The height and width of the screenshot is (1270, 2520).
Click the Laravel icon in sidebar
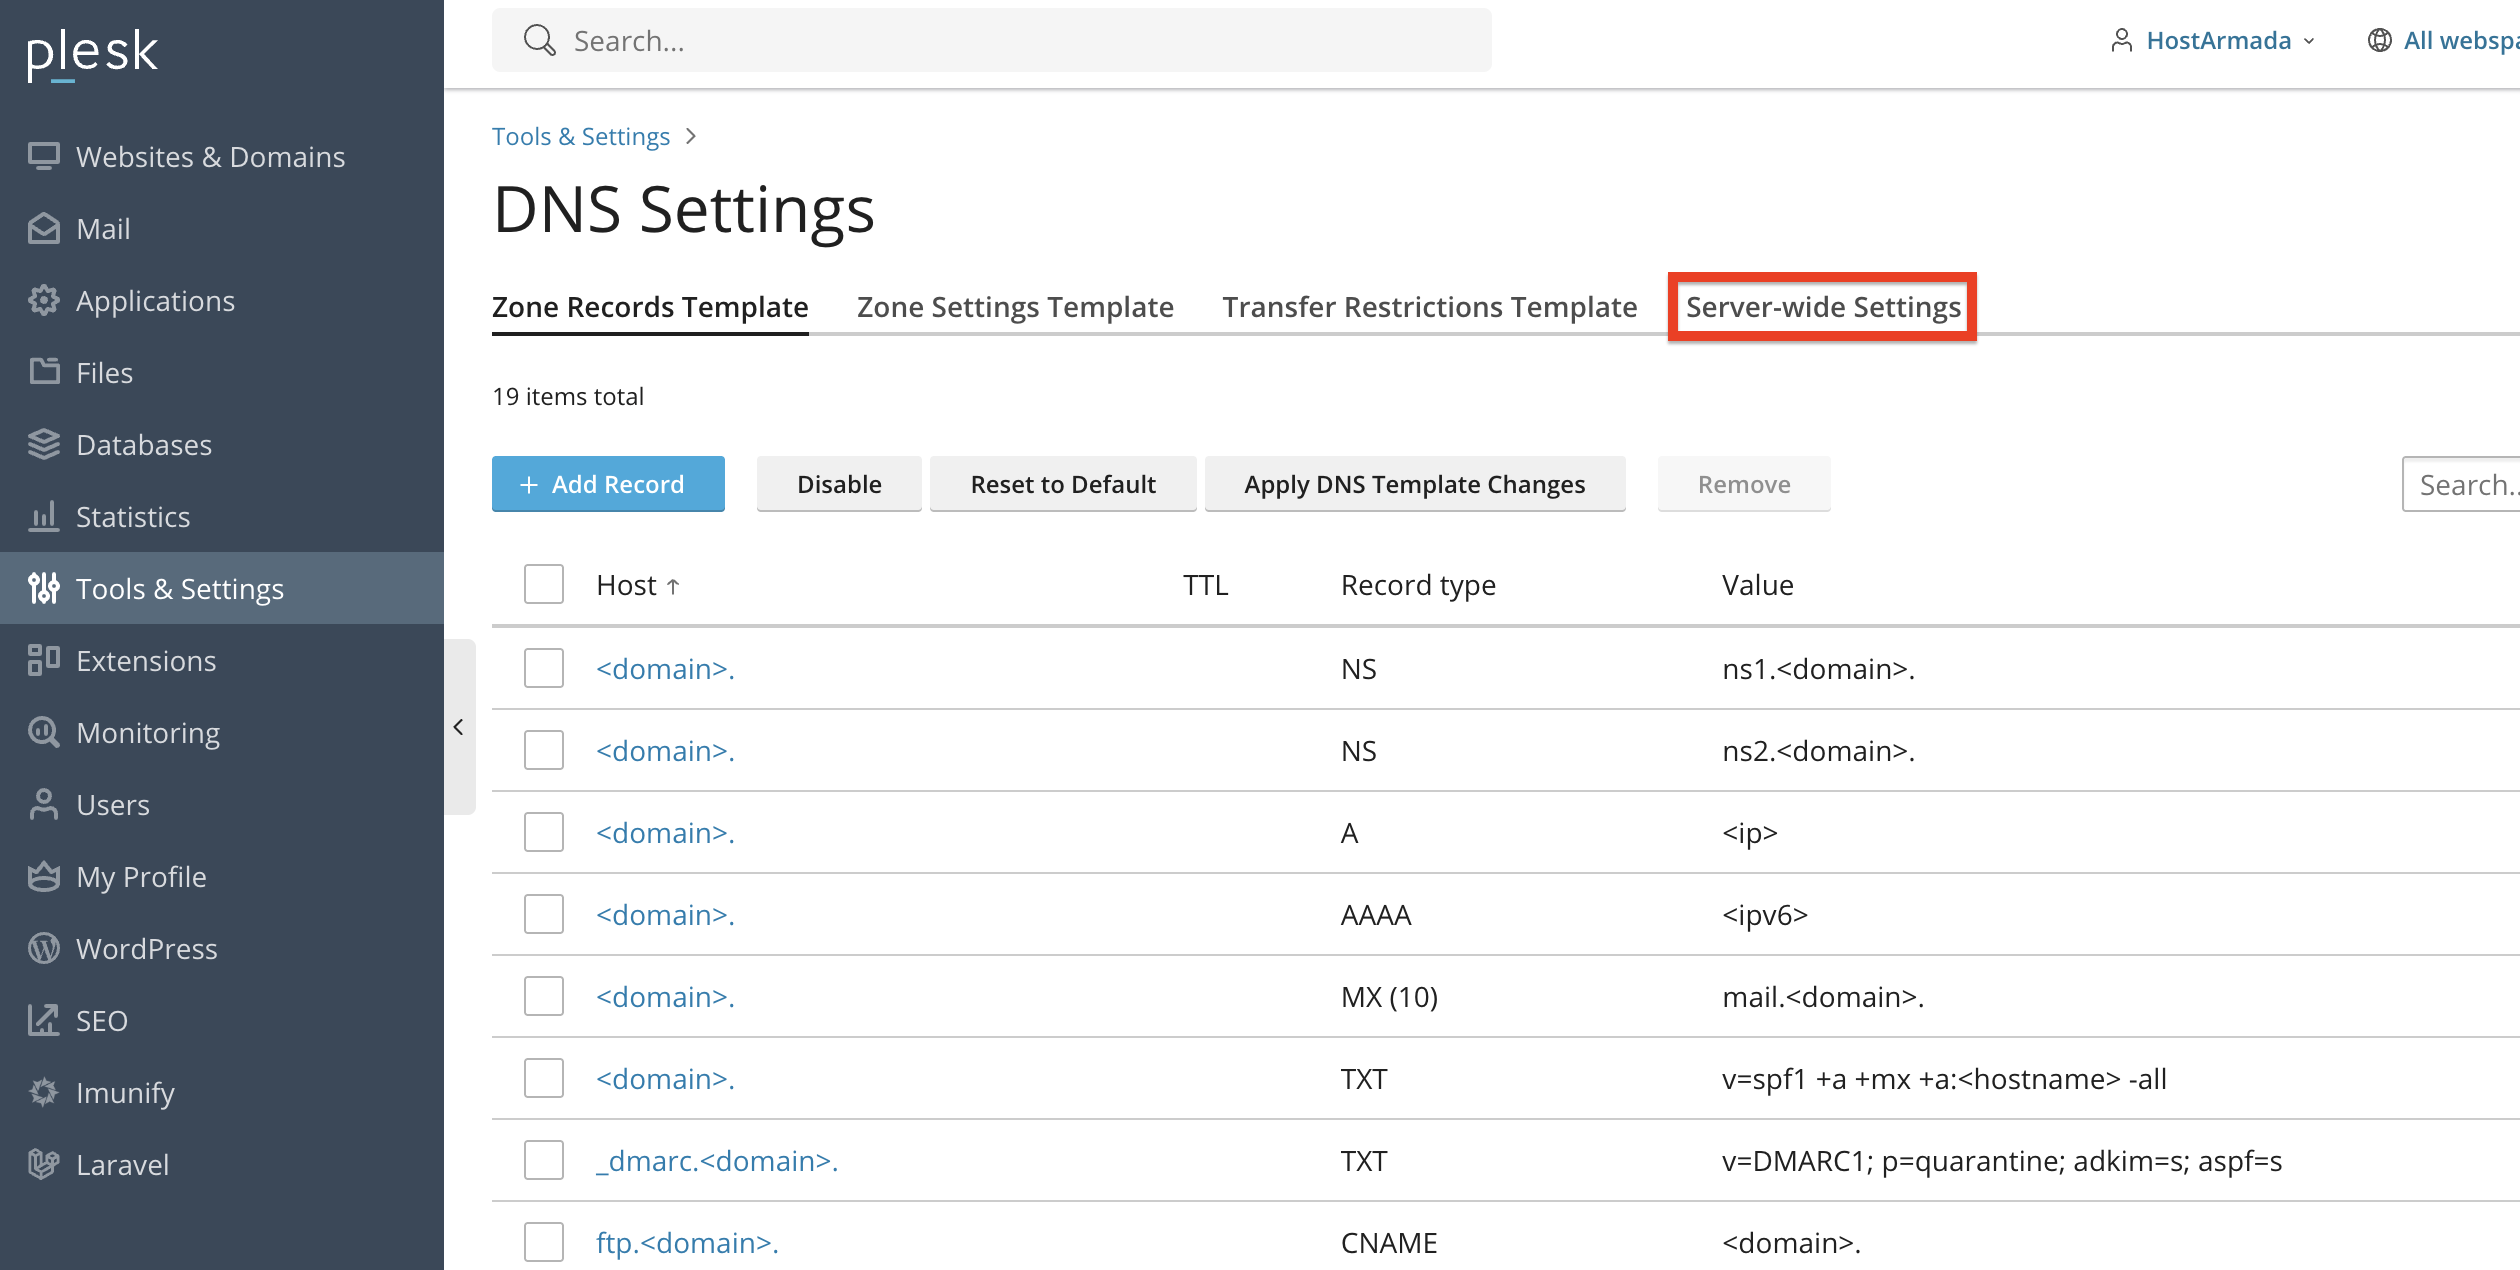(x=43, y=1164)
